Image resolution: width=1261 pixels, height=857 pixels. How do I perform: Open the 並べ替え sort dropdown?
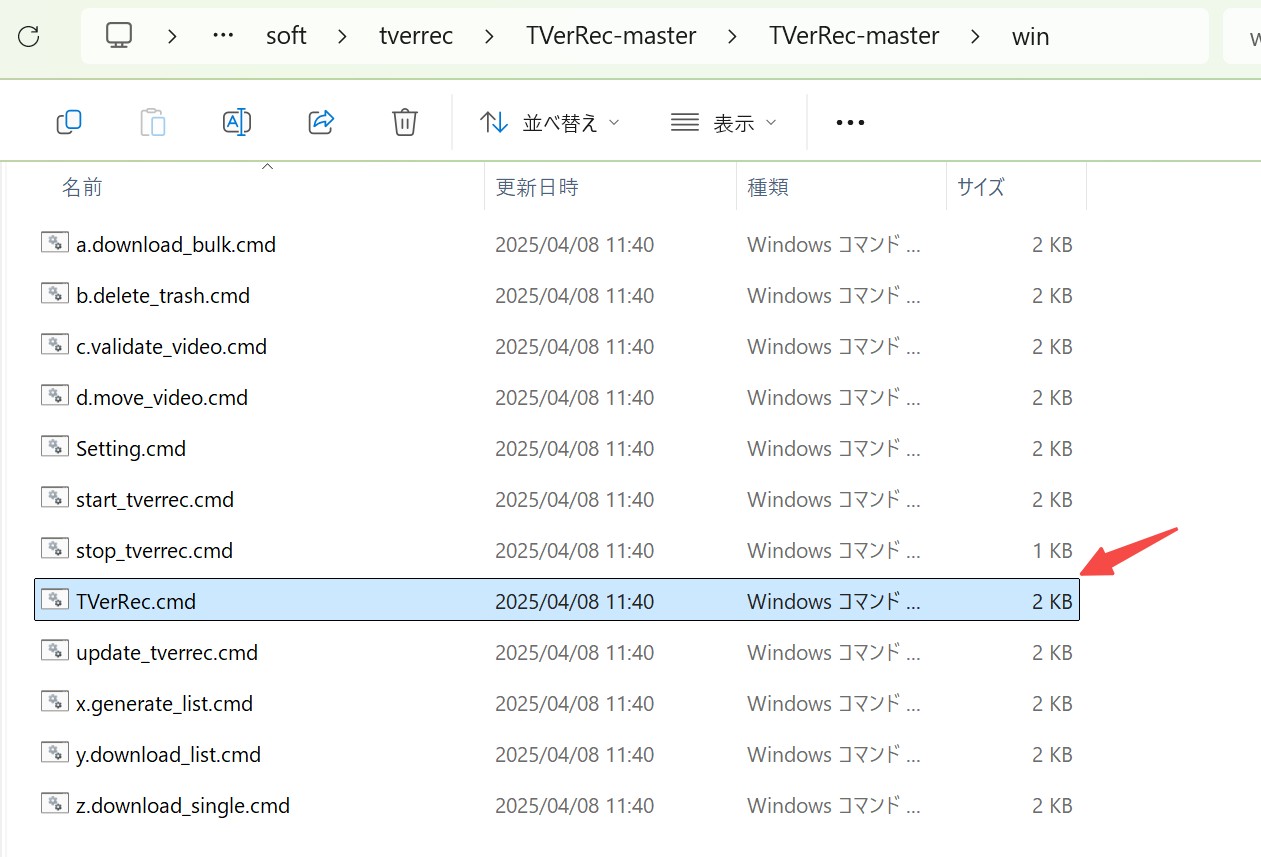(550, 122)
